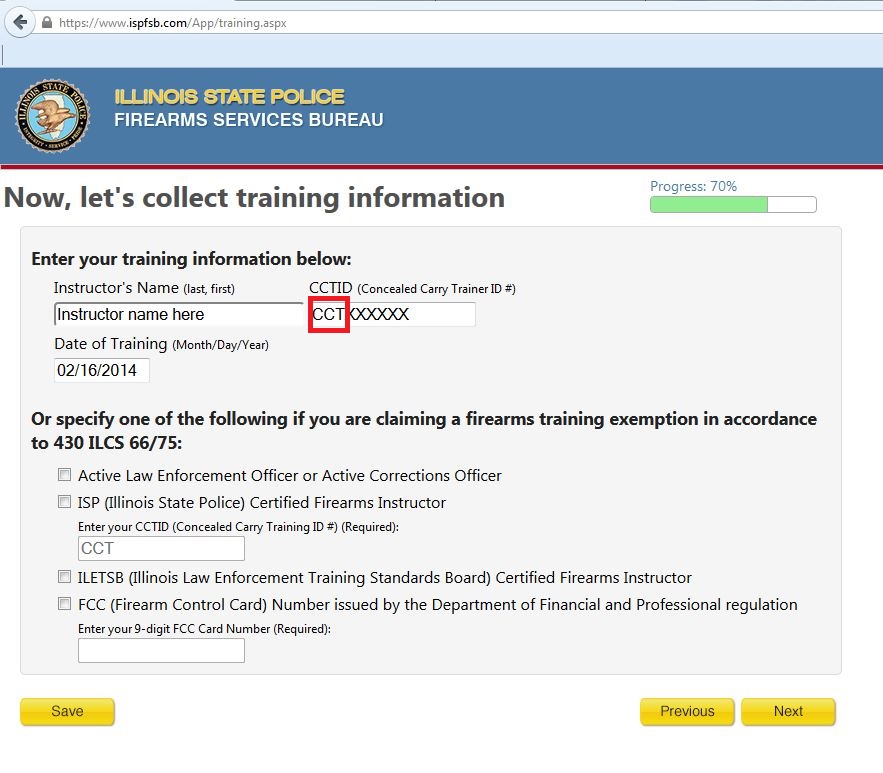Click the training page heading text

[x=254, y=197]
